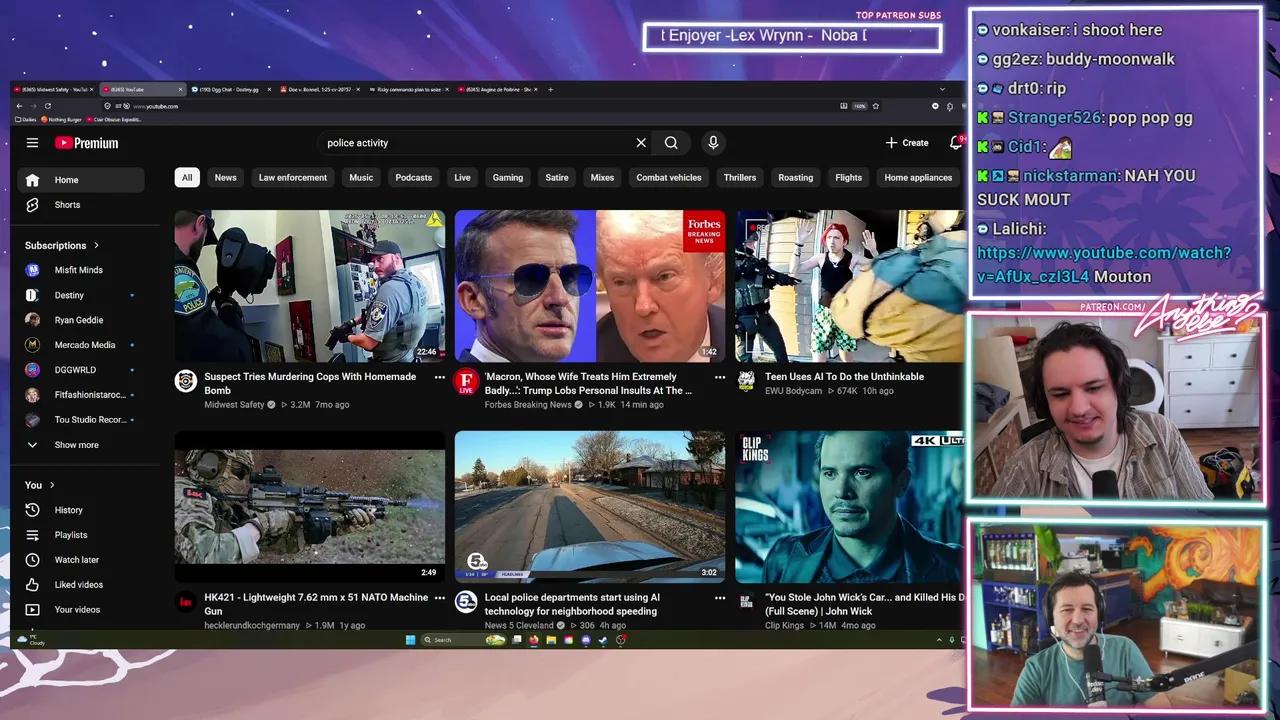Open the Clair Obscur bookmark
Screen dimensions: 1280x720
coord(114,119)
